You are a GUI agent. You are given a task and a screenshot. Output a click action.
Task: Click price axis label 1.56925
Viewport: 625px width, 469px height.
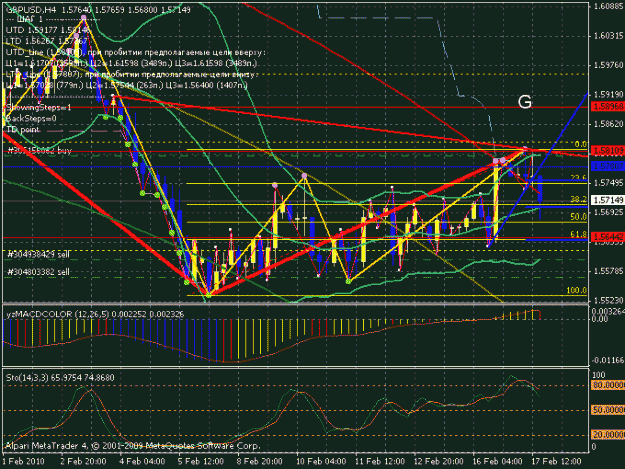(609, 212)
